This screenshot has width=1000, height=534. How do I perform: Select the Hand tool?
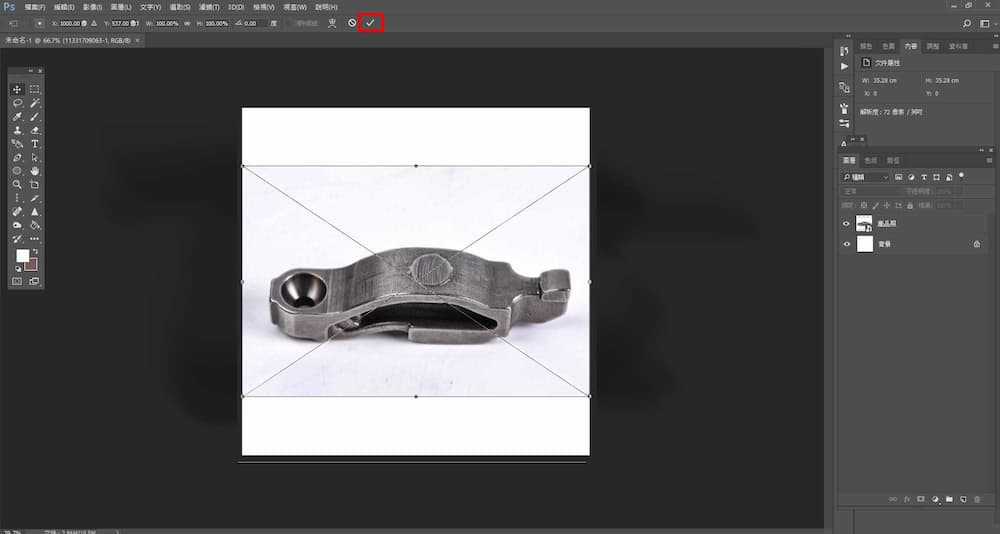point(34,171)
